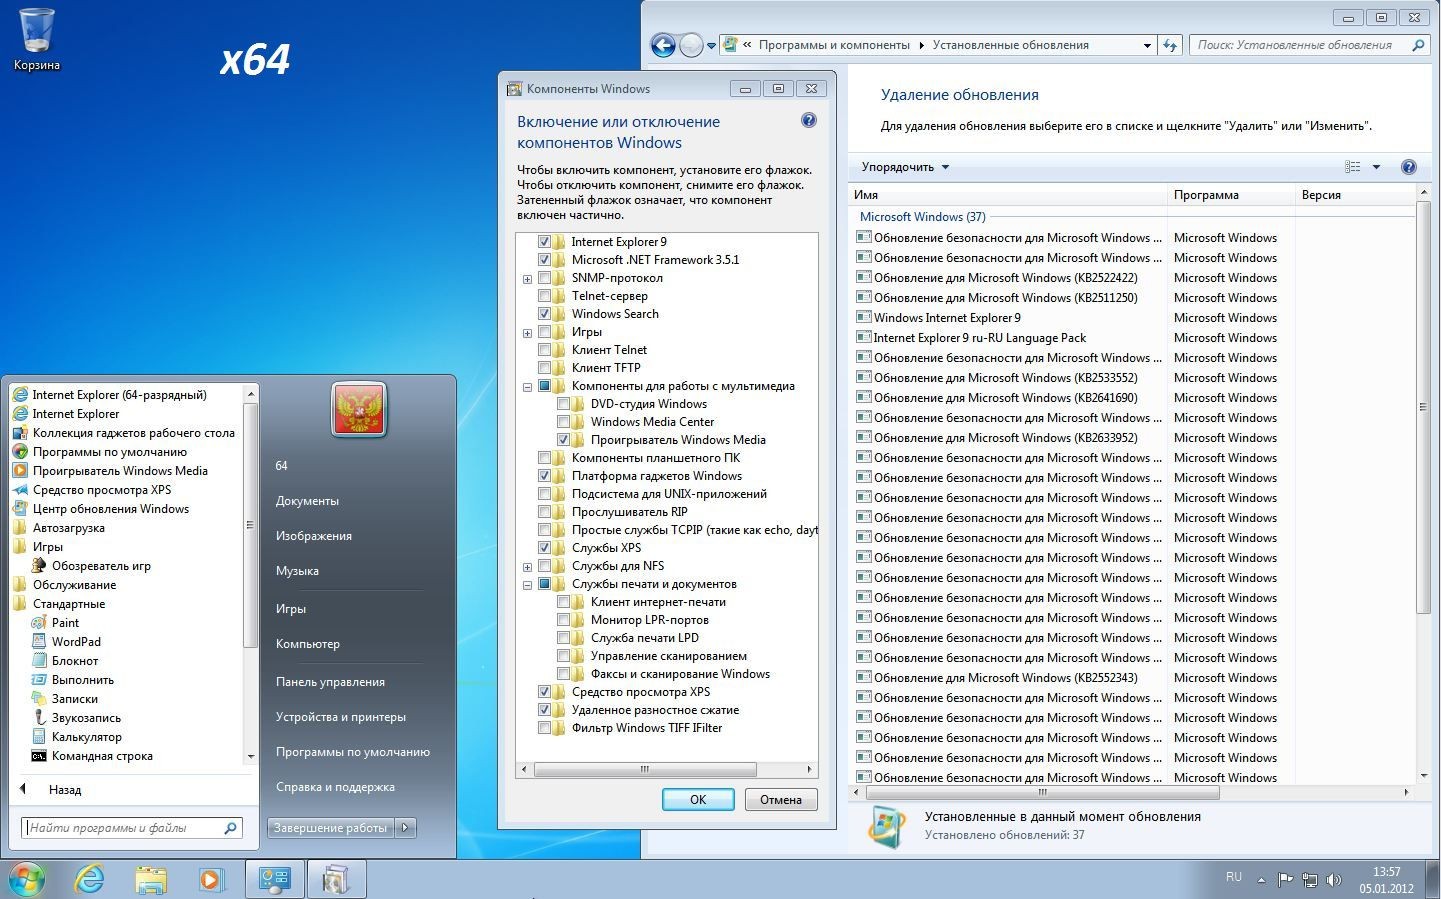Open Музыка from Start menu right pane

(x=297, y=571)
